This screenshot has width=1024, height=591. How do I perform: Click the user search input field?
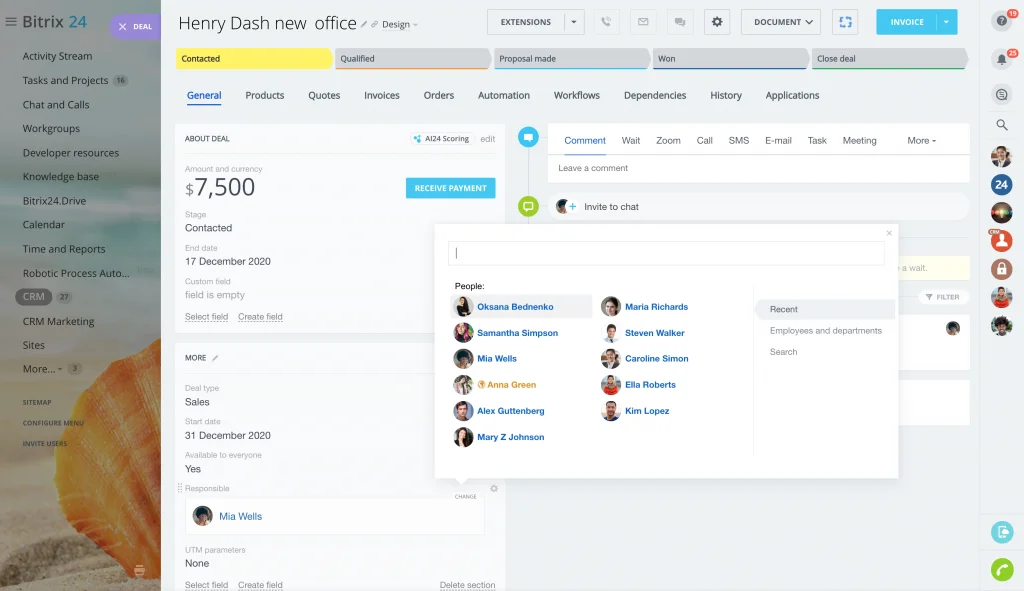click(665, 253)
